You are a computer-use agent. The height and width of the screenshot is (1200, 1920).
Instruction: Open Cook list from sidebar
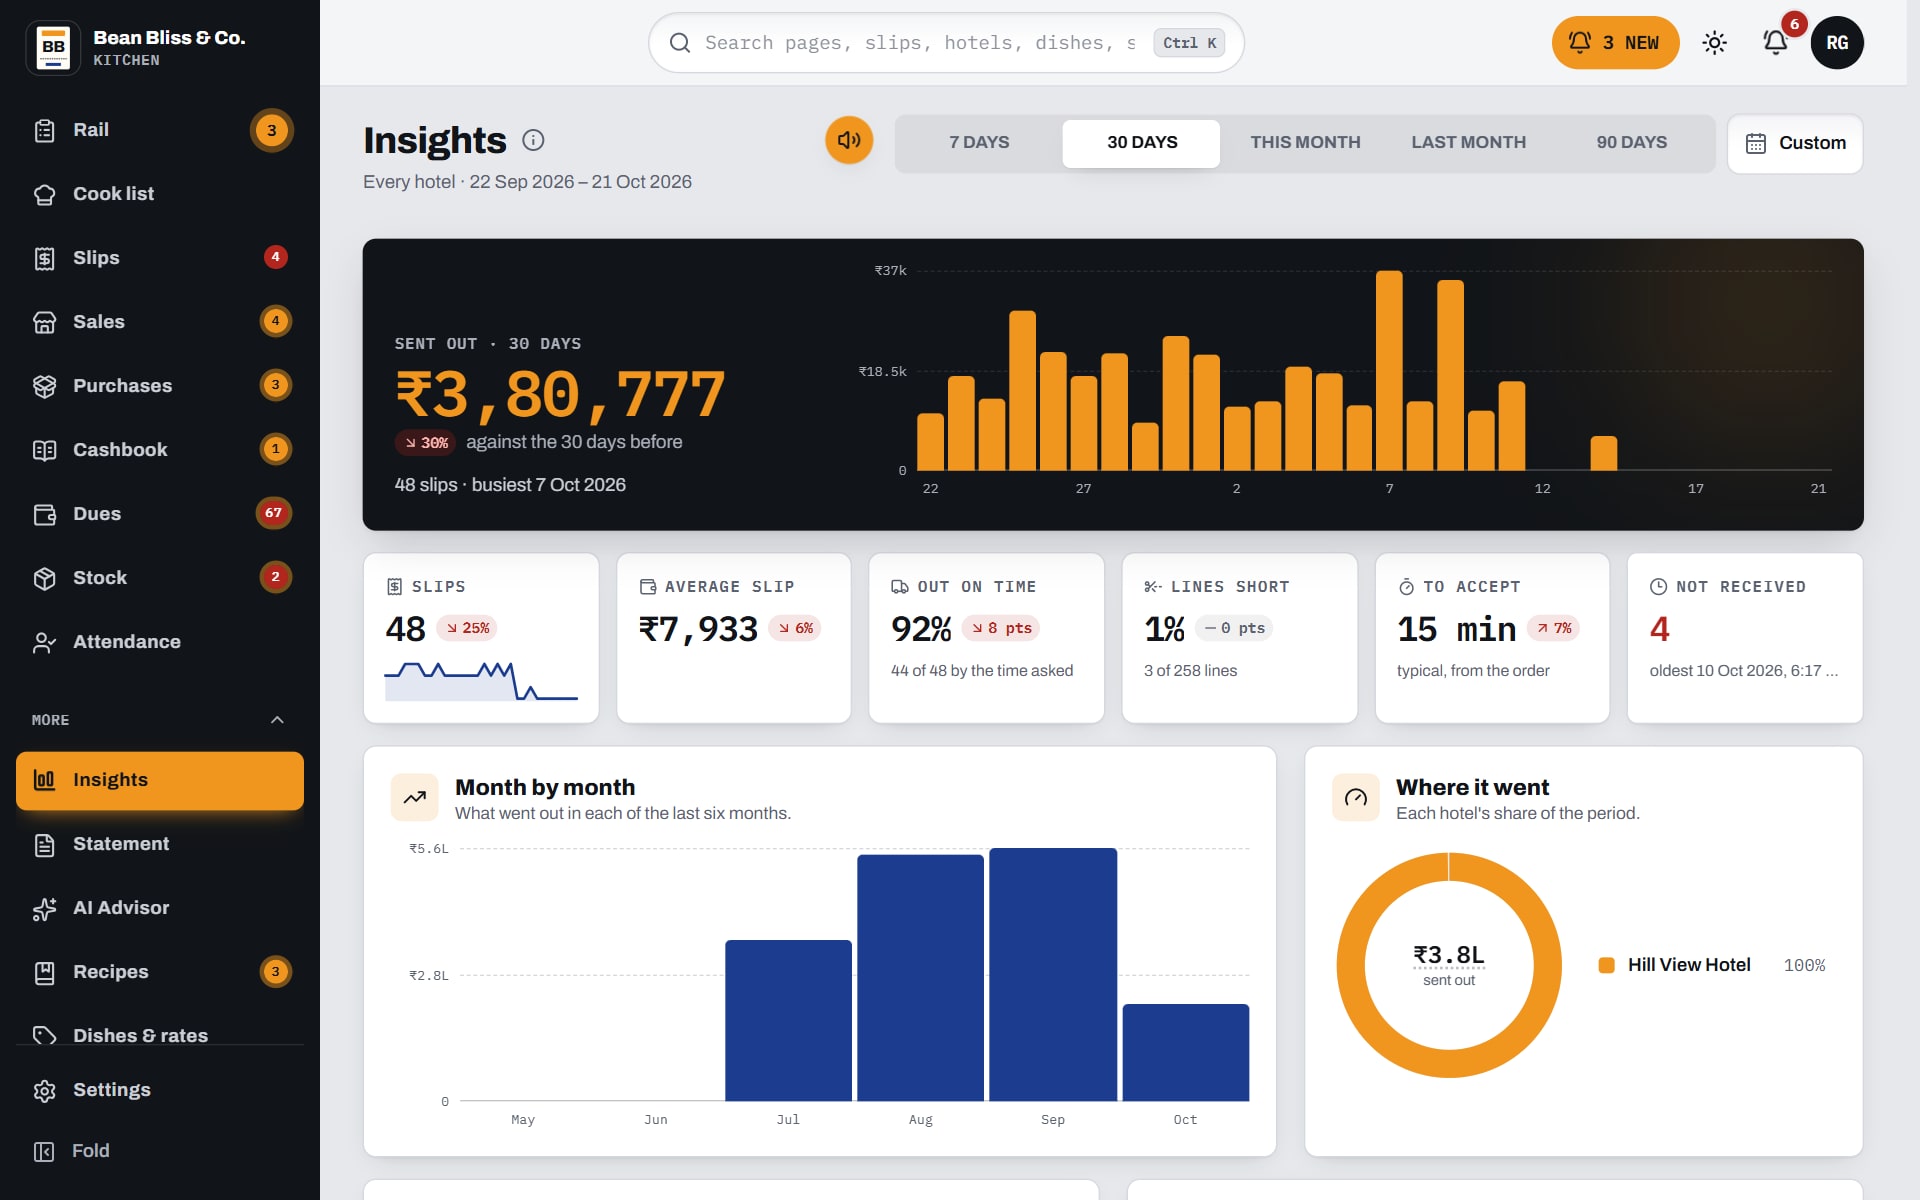pos(160,194)
